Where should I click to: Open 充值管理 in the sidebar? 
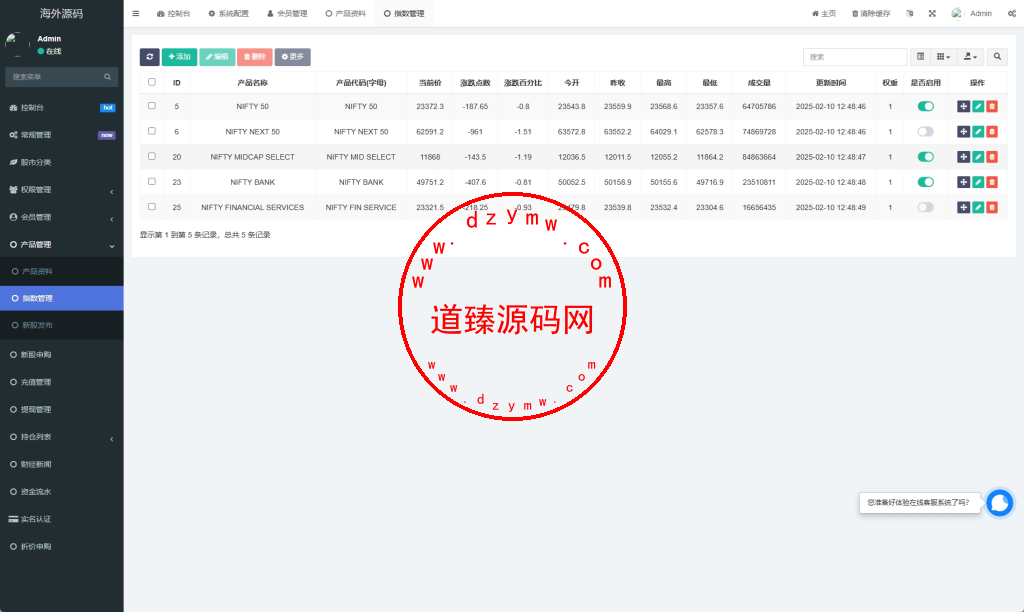pyautogui.click(x=61, y=383)
